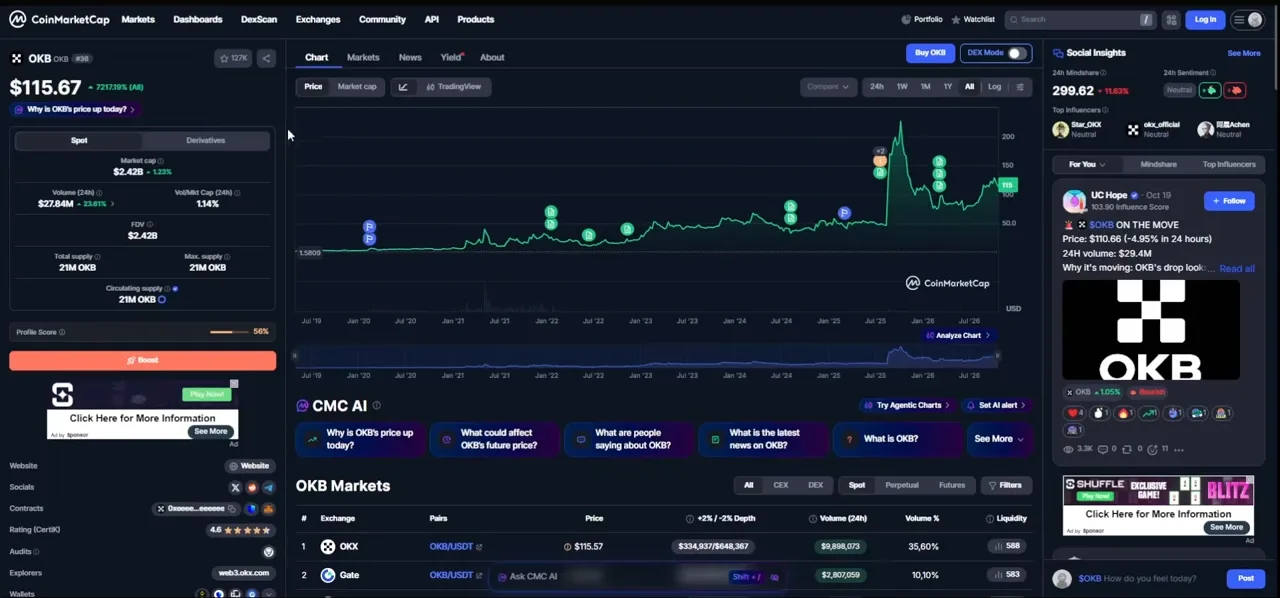Viewport: 1280px width, 598px height.
Task: Switch to the line chart style icon
Action: [x=403, y=87]
